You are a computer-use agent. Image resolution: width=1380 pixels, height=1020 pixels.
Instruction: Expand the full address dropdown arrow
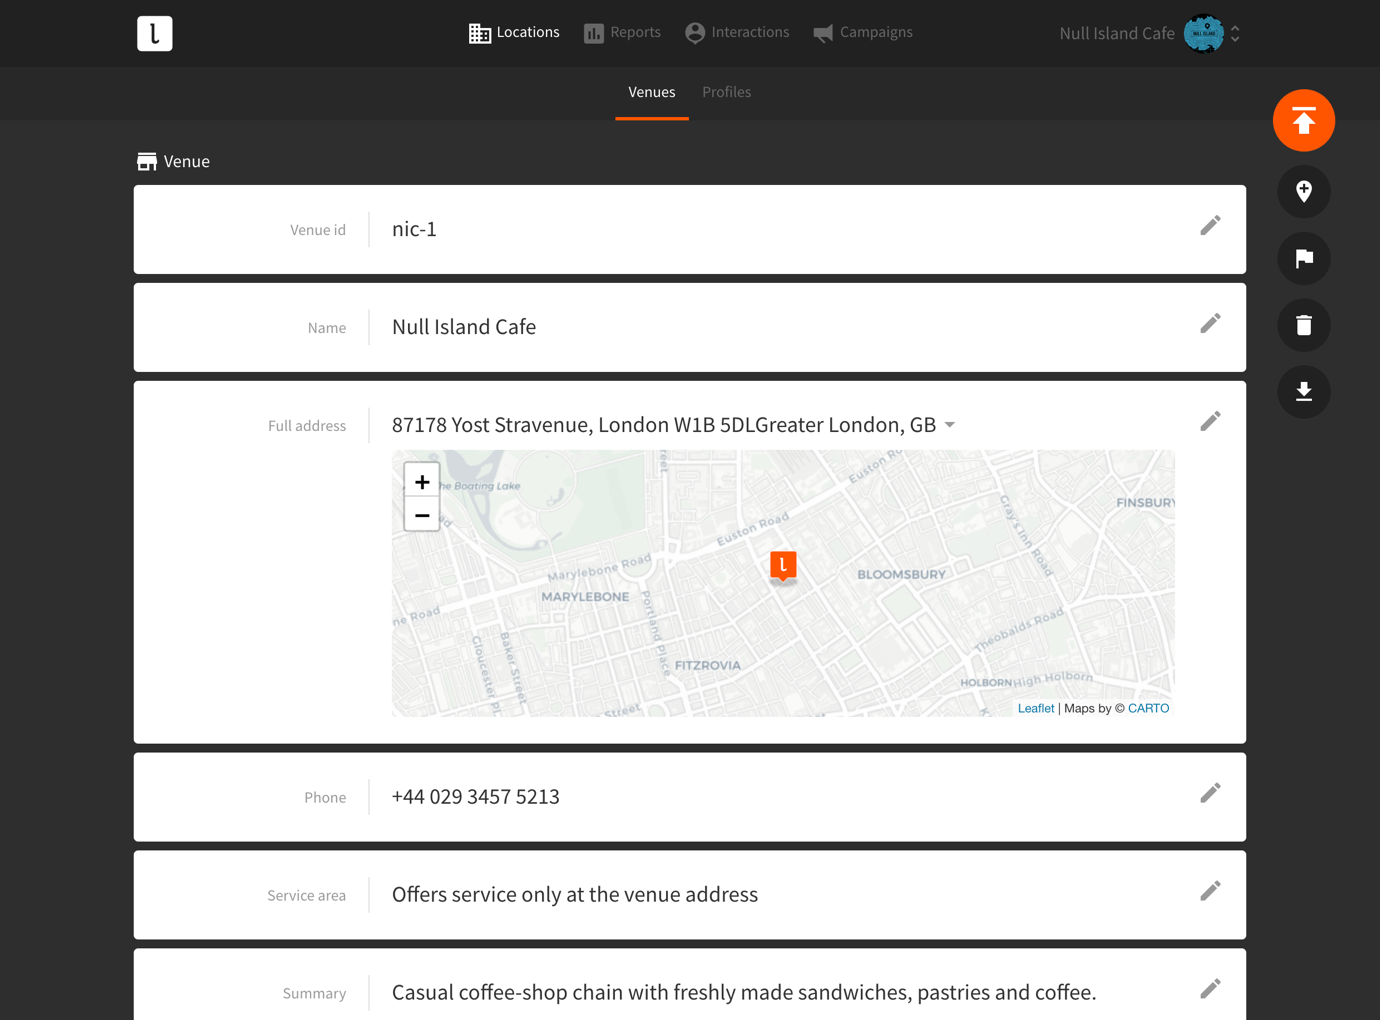(950, 425)
